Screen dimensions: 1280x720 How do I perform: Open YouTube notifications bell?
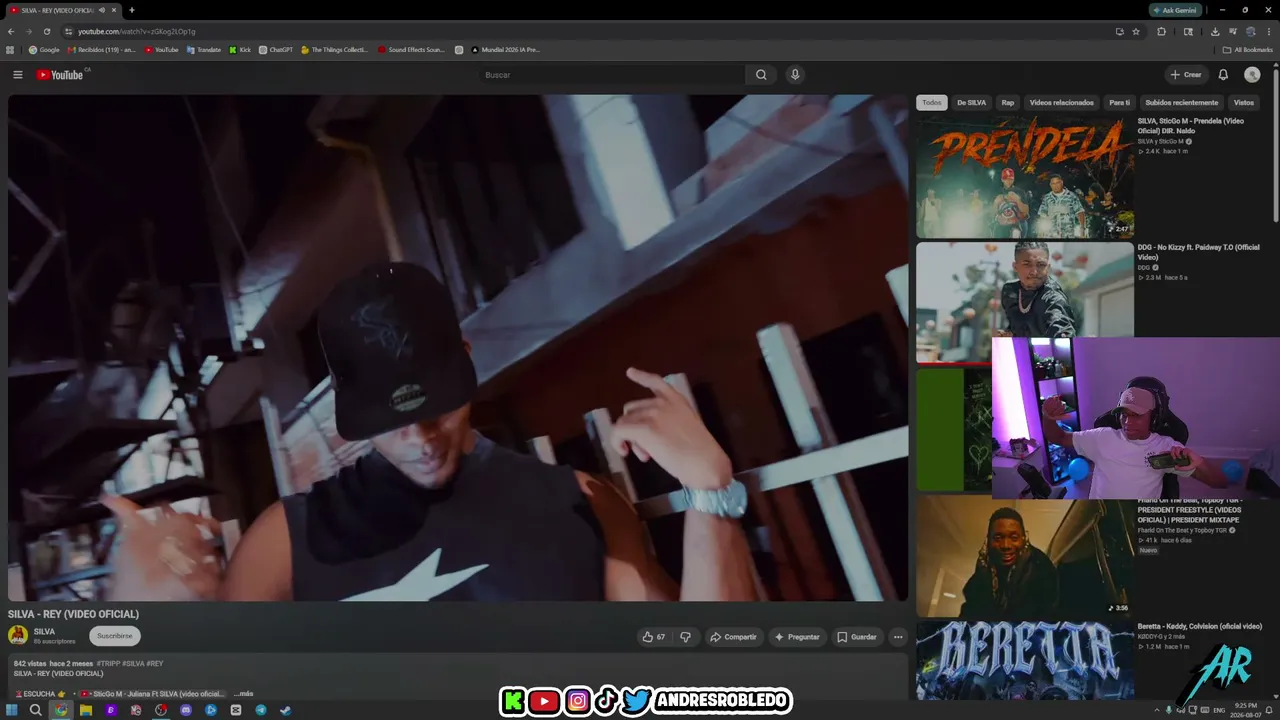pos(1223,75)
